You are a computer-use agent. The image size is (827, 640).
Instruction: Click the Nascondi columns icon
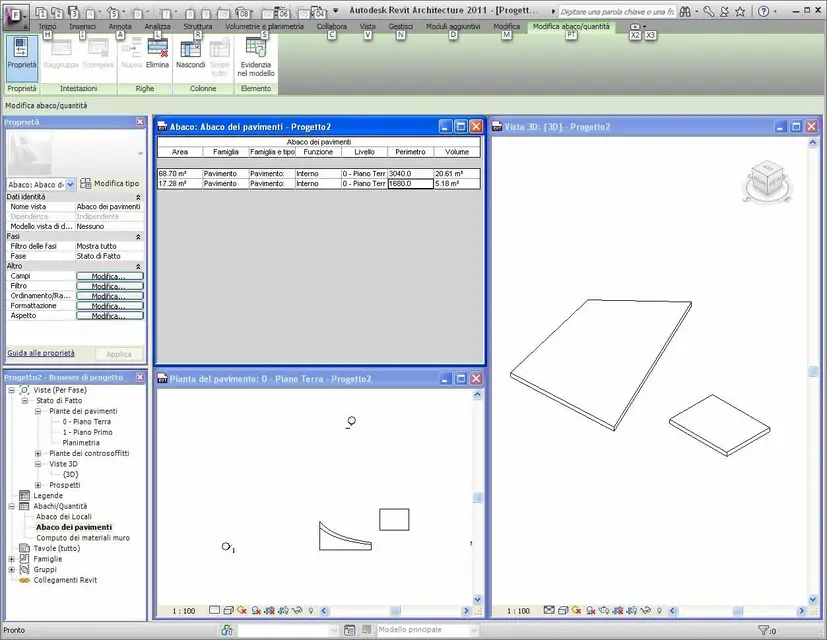pyautogui.click(x=190, y=49)
